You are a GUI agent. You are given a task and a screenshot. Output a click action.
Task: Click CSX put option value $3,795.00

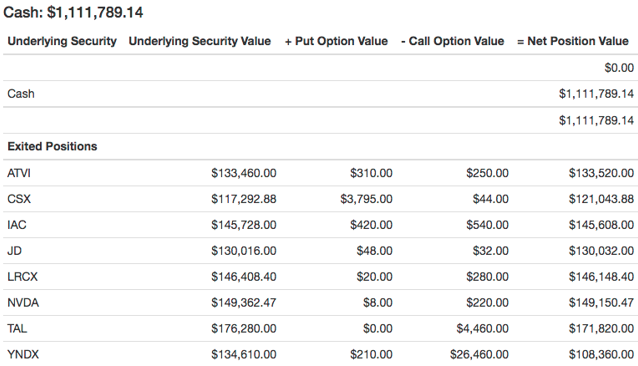coord(366,199)
